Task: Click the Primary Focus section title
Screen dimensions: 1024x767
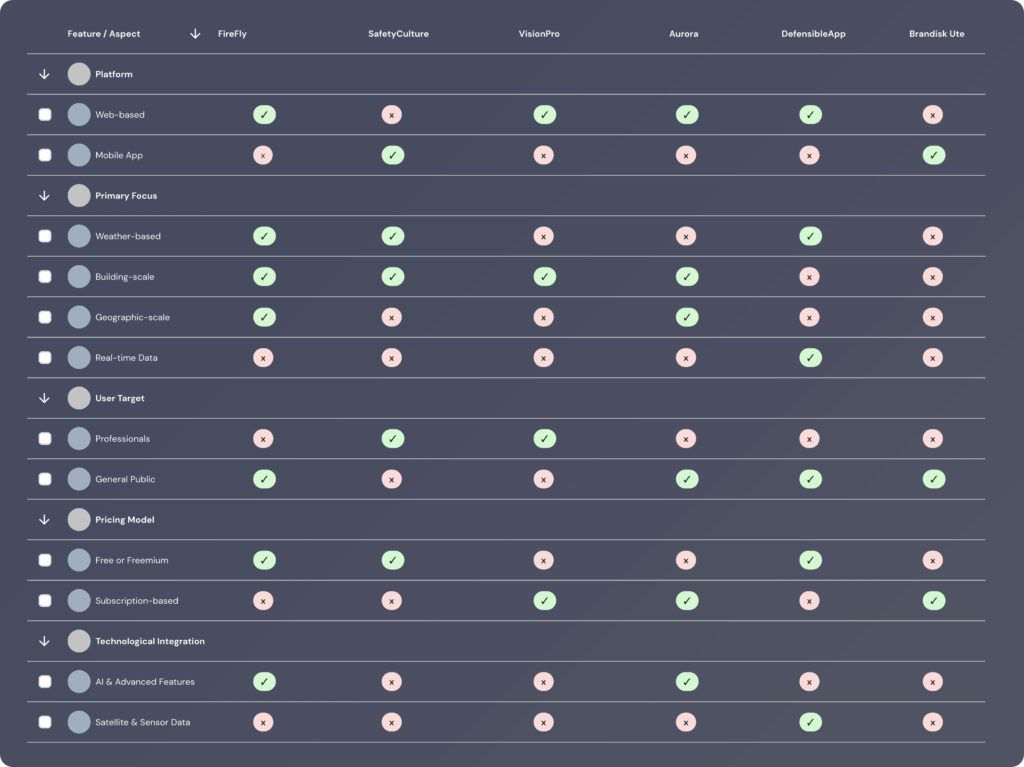Action: [126, 196]
